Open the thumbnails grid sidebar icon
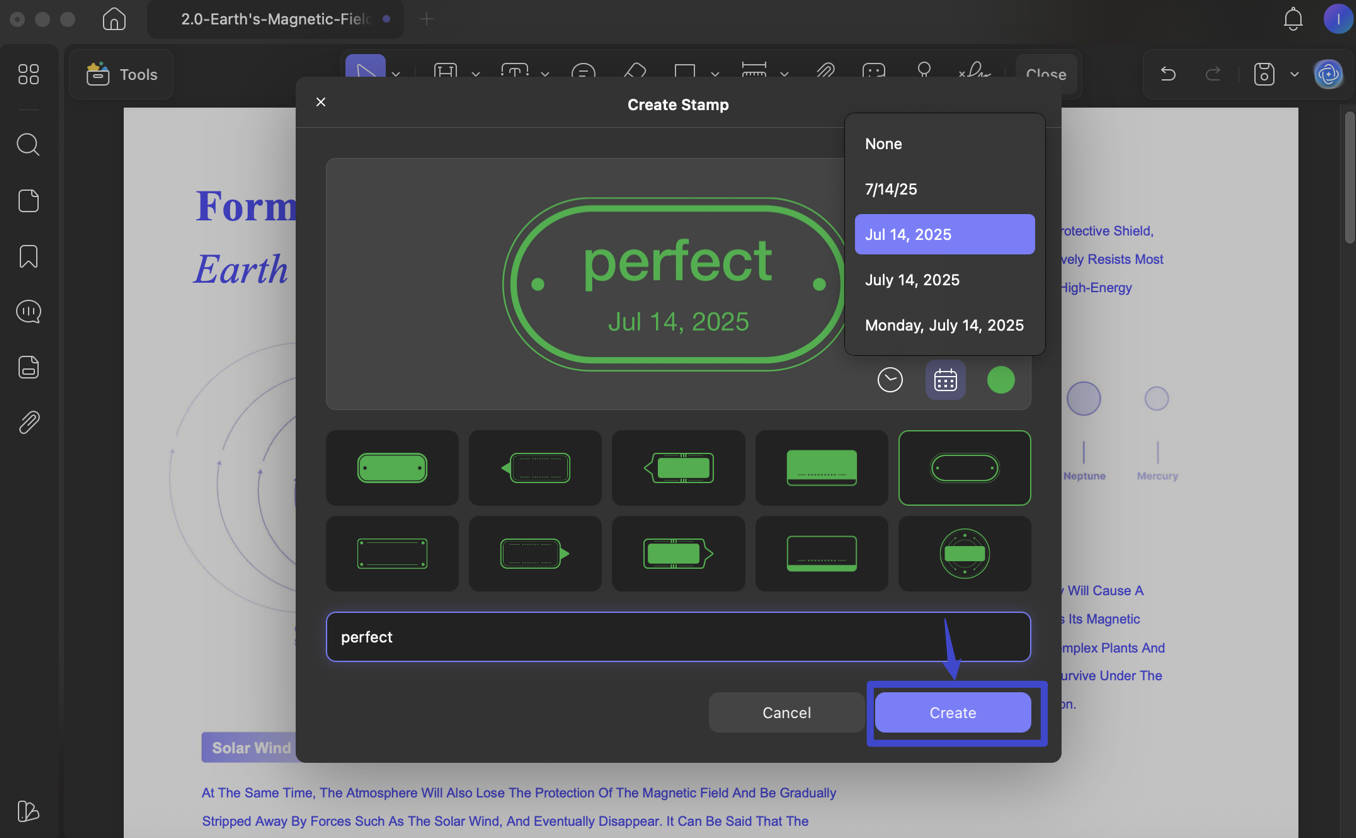Viewport: 1356px width, 838px height. [29, 74]
